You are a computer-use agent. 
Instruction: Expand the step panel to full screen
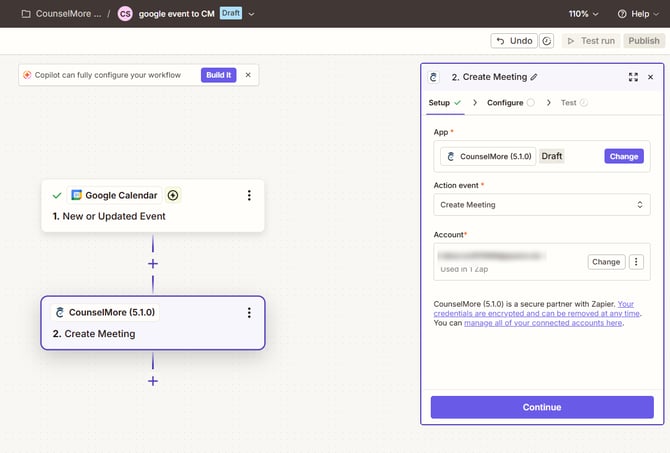click(x=633, y=77)
